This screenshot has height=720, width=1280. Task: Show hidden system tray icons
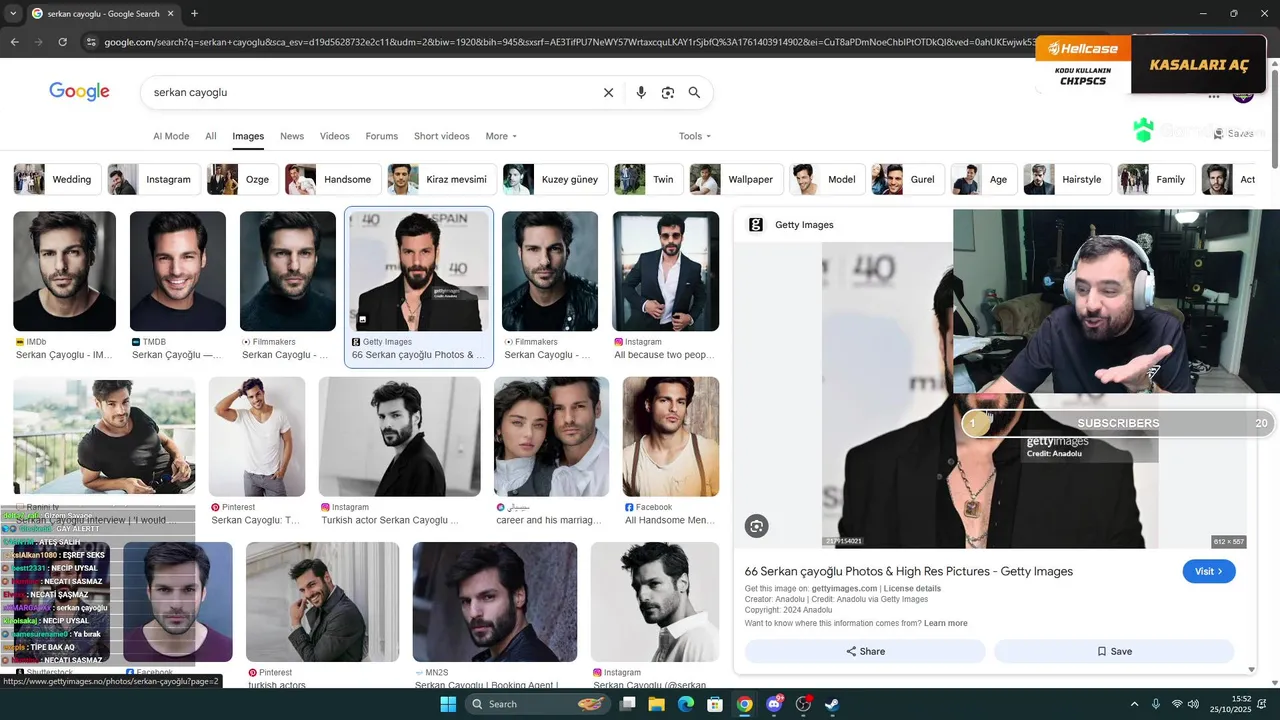(x=1134, y=704)
